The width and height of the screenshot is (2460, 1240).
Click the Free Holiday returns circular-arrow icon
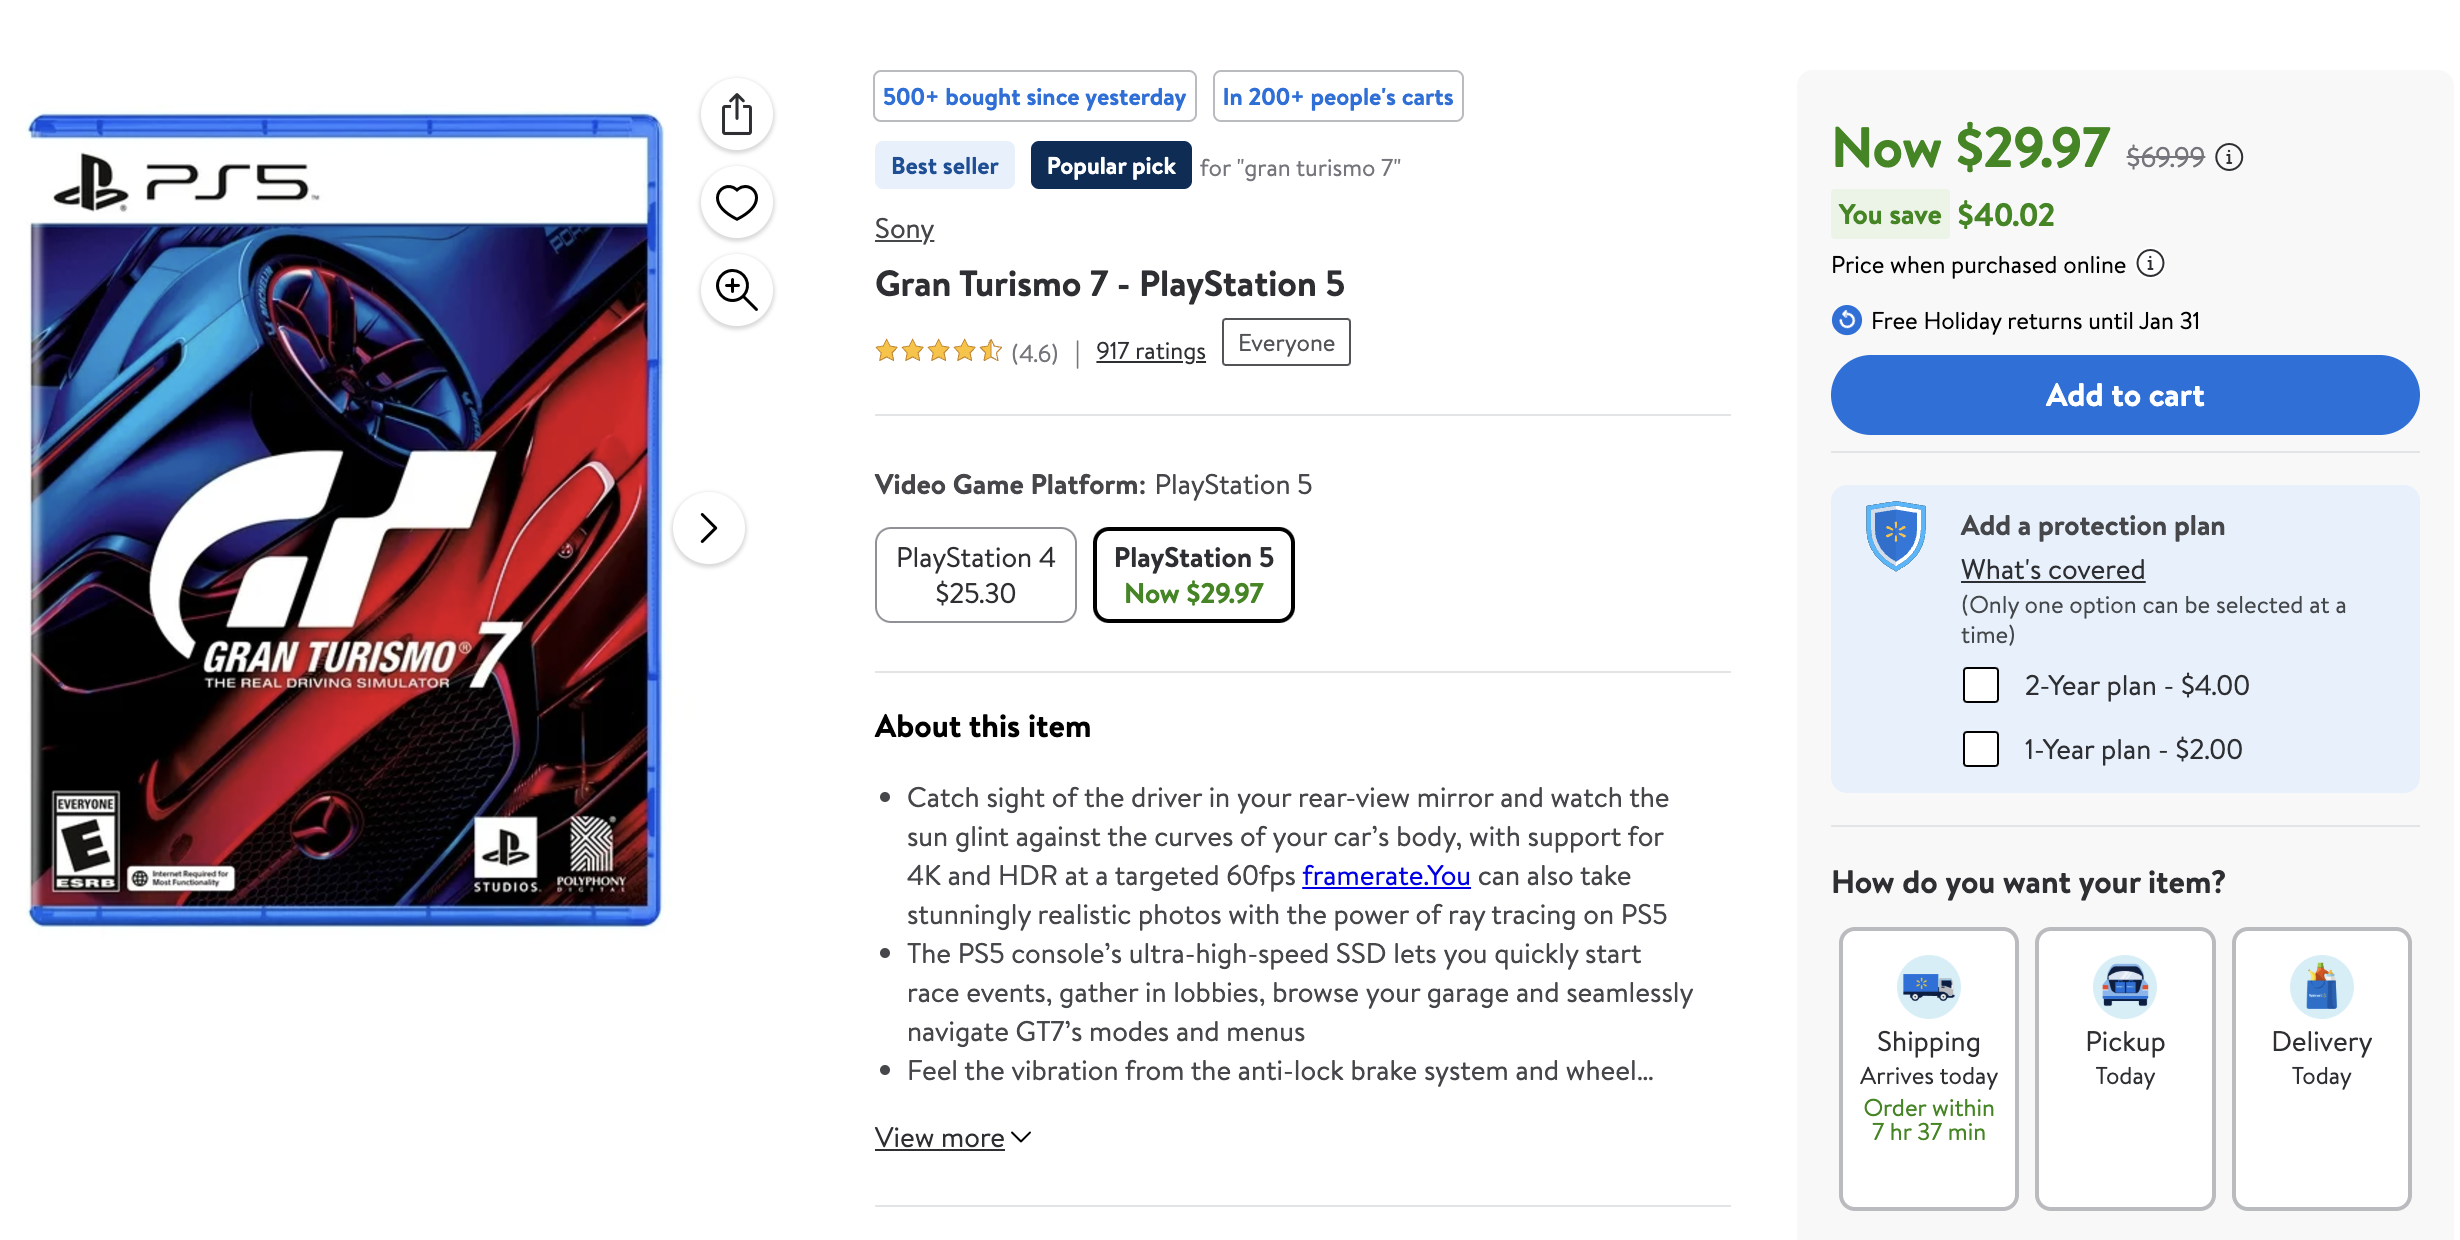1846,321
